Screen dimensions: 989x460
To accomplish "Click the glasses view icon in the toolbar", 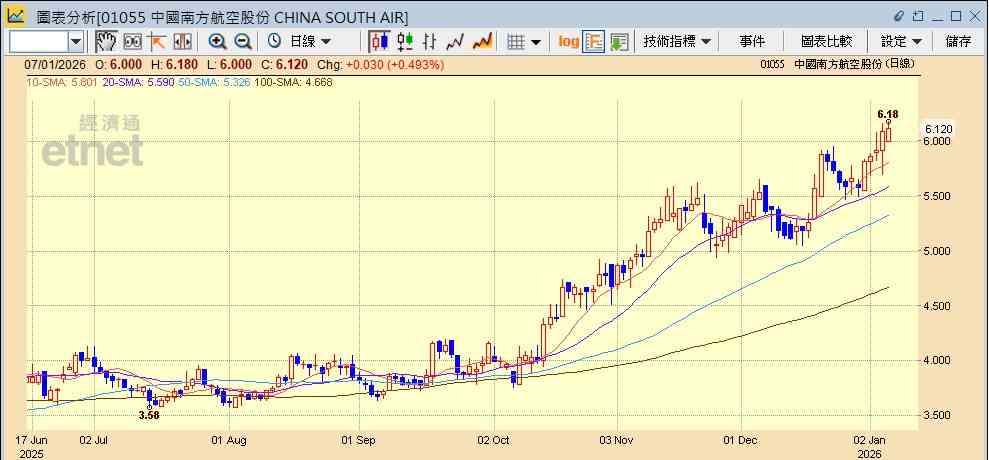I will [x=132, y=42].
